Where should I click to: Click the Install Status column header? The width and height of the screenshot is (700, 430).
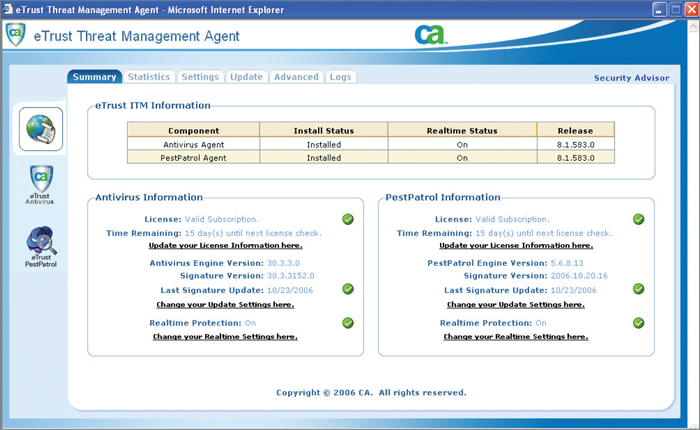(324, 130)
